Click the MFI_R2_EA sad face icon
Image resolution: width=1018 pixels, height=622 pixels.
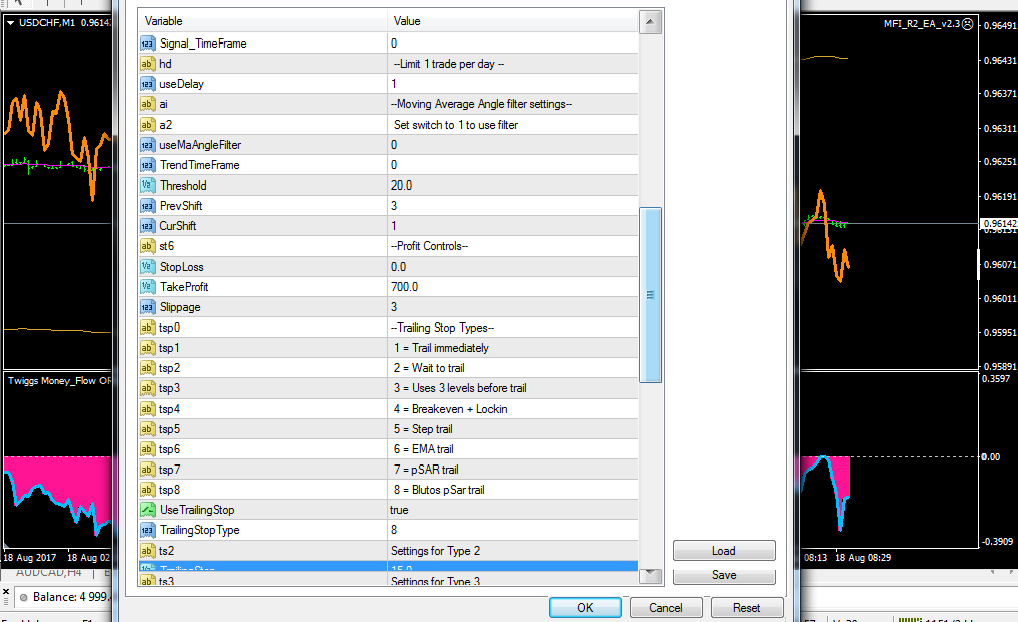coord(967,23)
